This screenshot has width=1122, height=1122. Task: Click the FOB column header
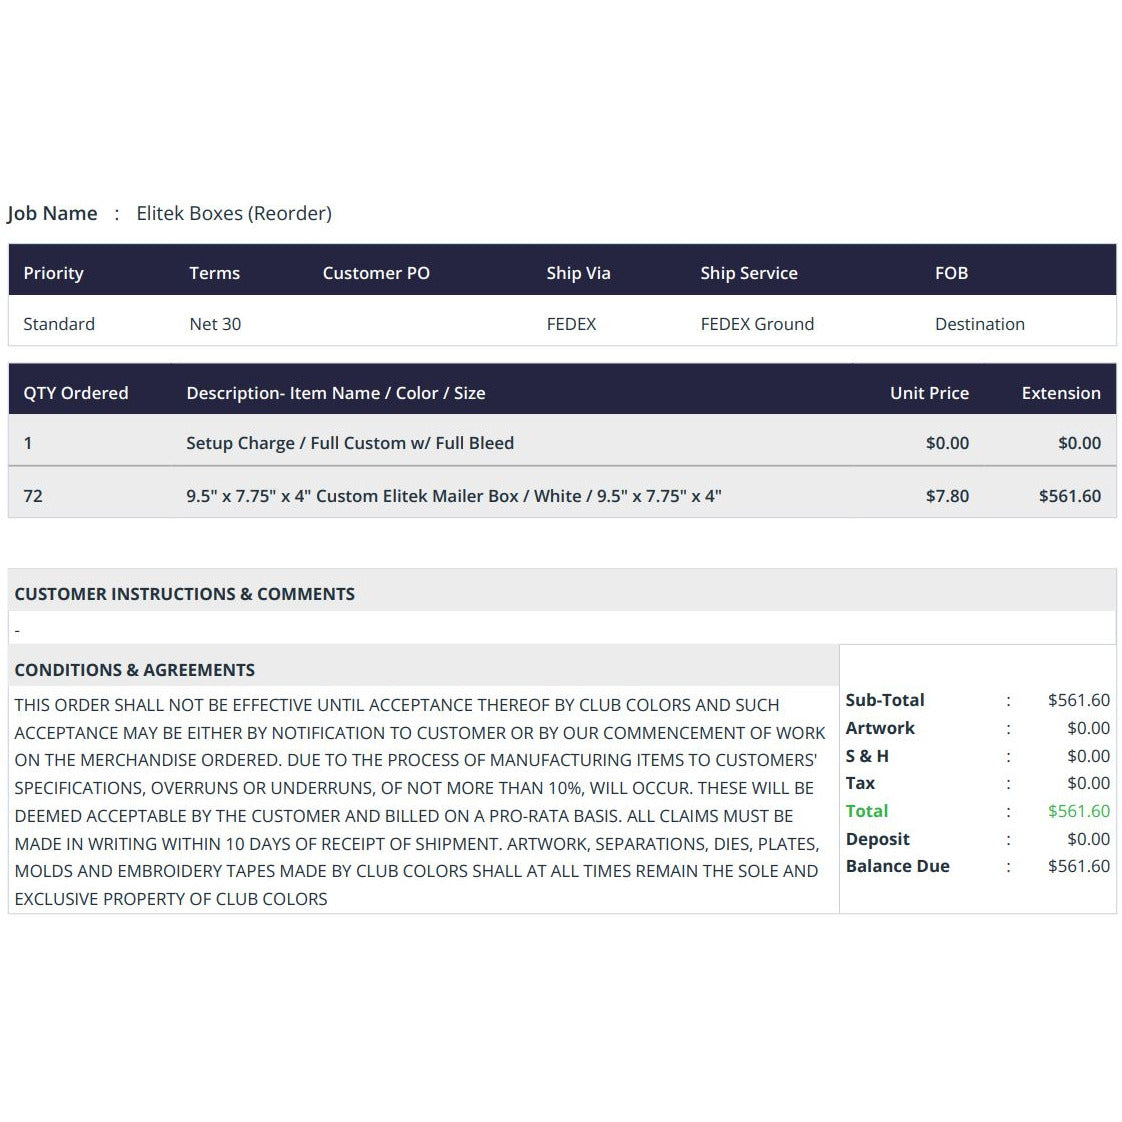[x=952, y=273]
